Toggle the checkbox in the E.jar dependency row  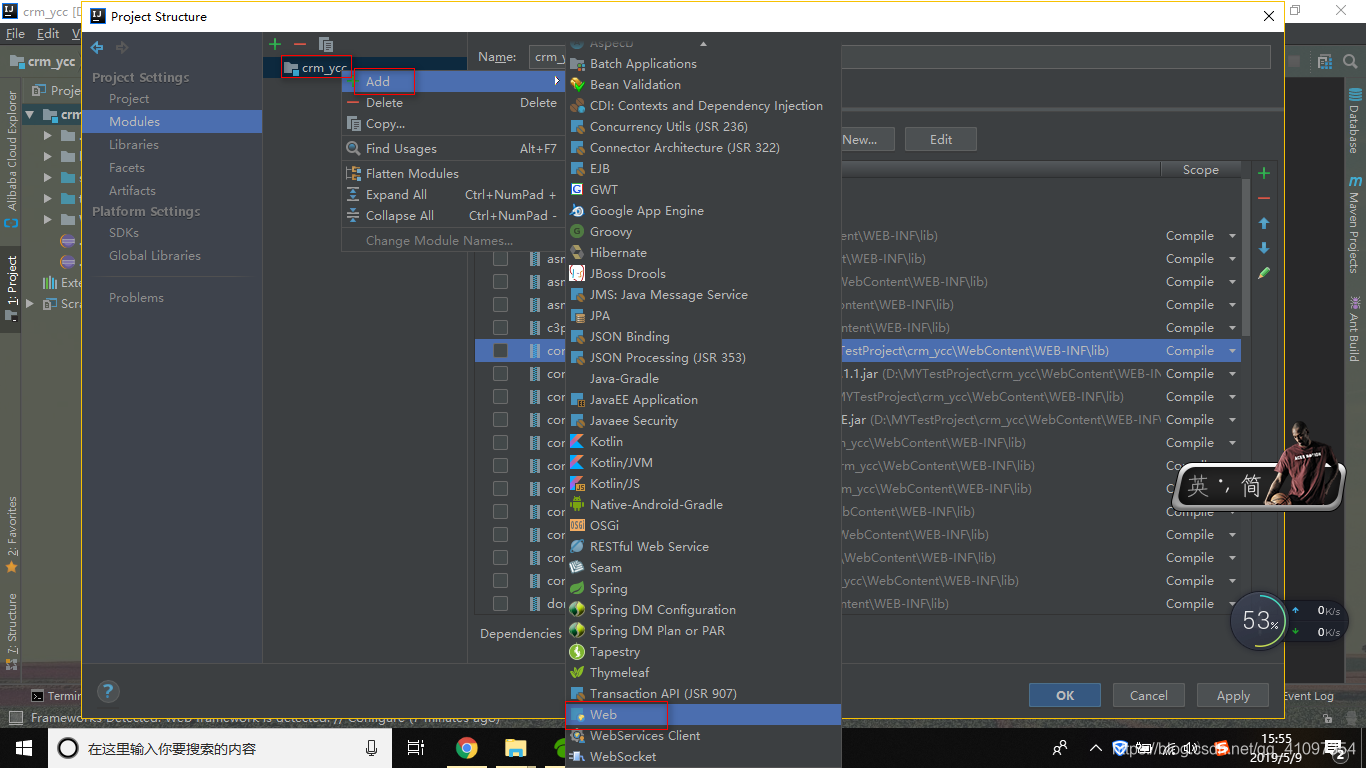[500, 420]
